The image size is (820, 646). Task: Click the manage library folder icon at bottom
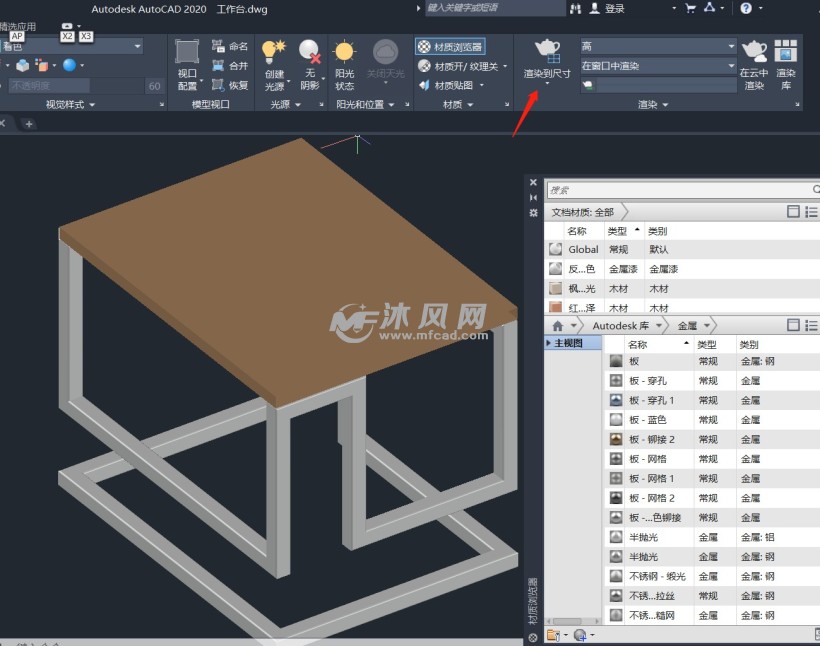pos(553,635)
